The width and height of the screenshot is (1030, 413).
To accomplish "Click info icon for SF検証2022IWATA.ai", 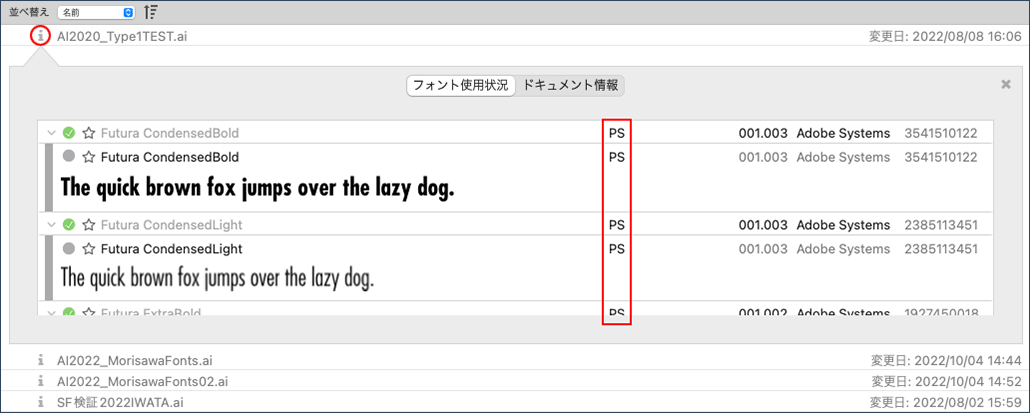I will [x=41, y=401].
